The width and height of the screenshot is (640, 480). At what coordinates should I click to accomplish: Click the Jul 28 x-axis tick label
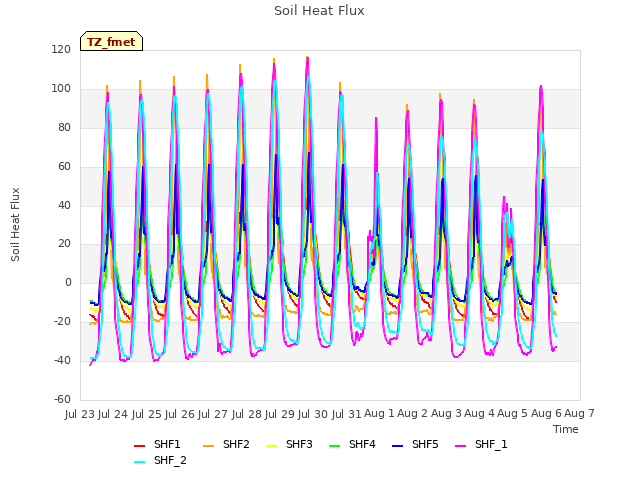247,414
